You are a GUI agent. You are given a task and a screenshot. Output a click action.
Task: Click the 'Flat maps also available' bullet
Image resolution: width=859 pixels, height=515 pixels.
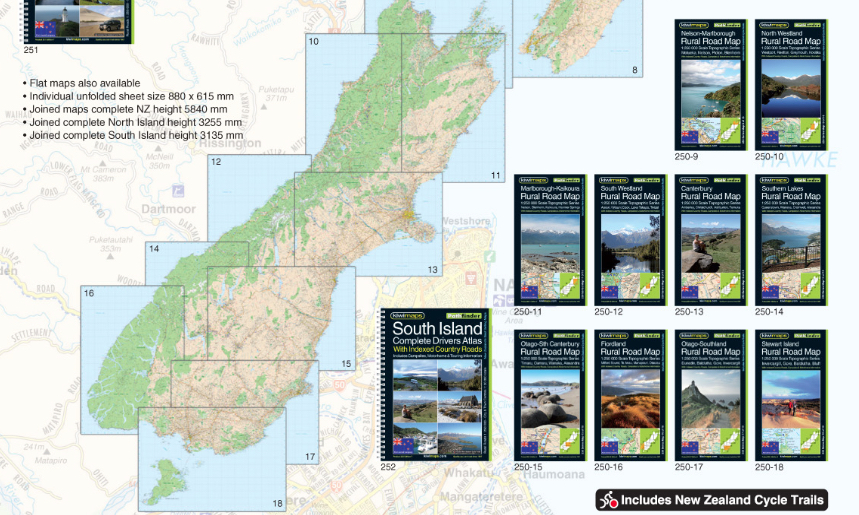82,83
